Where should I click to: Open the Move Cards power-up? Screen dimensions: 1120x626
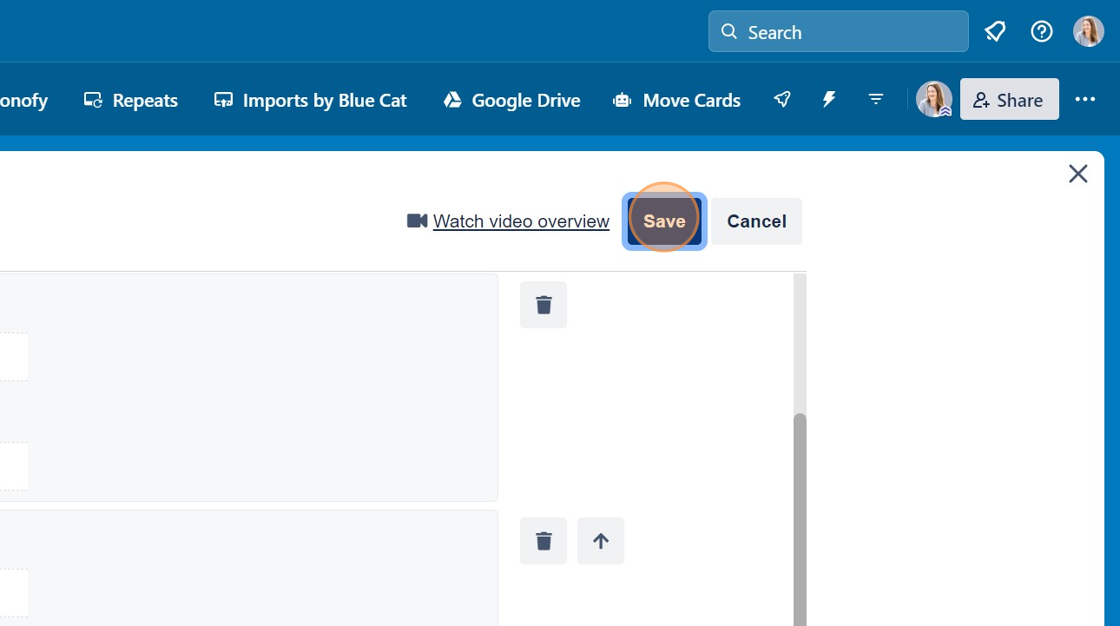[677, 100]
